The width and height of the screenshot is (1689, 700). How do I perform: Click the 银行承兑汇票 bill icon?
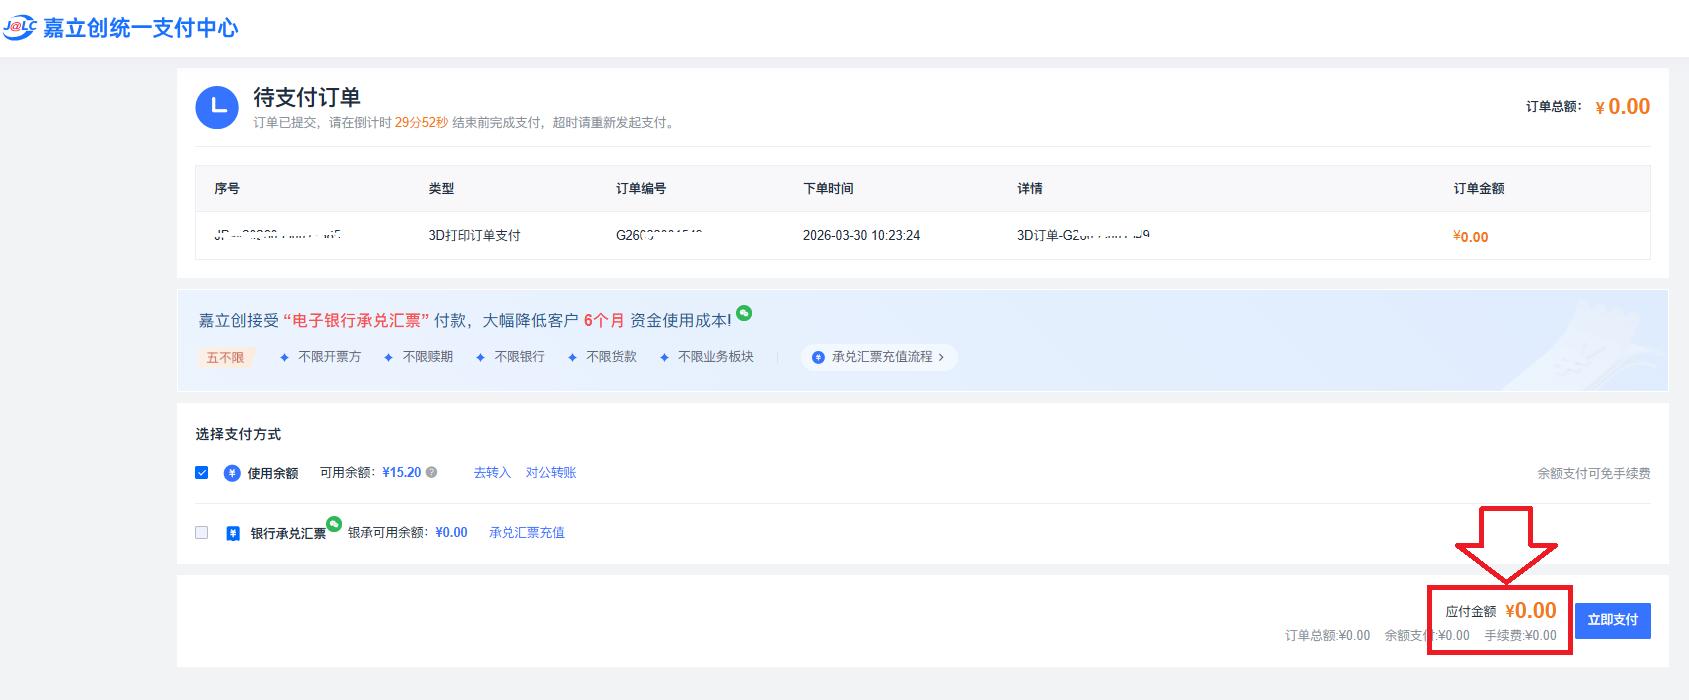[233, 533]
